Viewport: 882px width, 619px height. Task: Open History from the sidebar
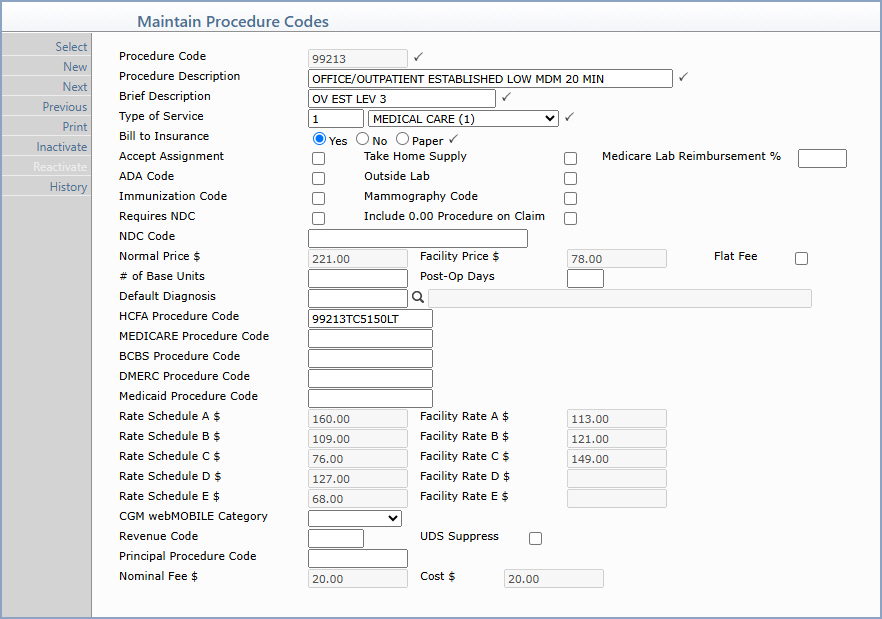(x=68, y=187)
